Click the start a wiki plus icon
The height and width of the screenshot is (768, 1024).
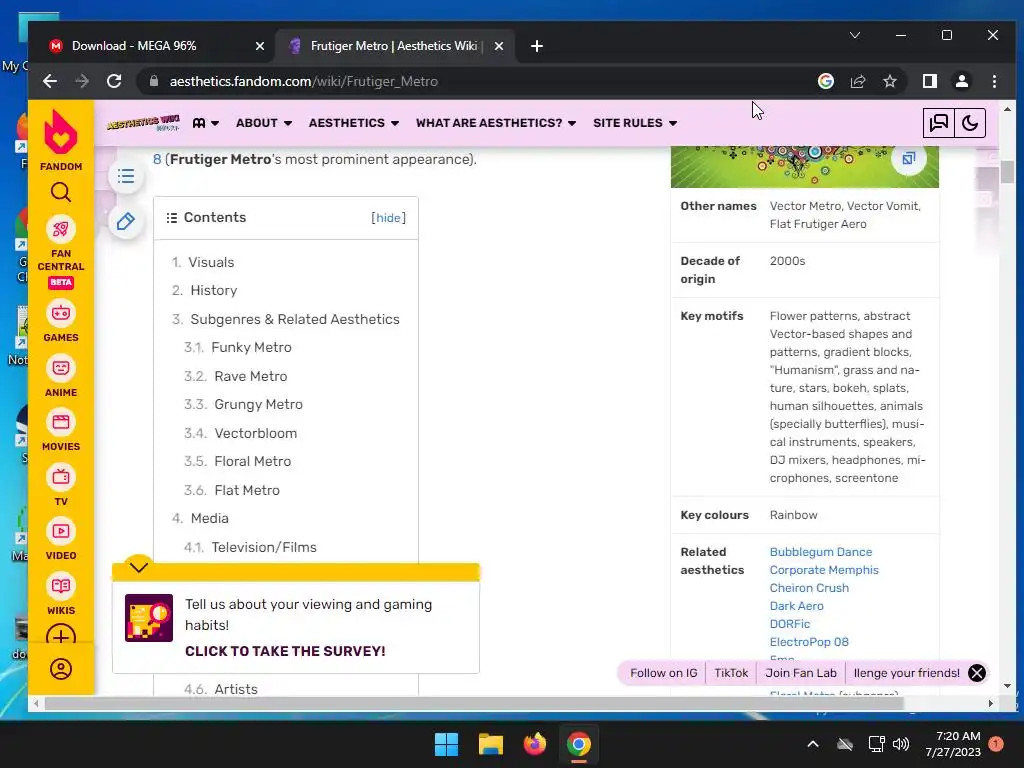coord(61,636)
